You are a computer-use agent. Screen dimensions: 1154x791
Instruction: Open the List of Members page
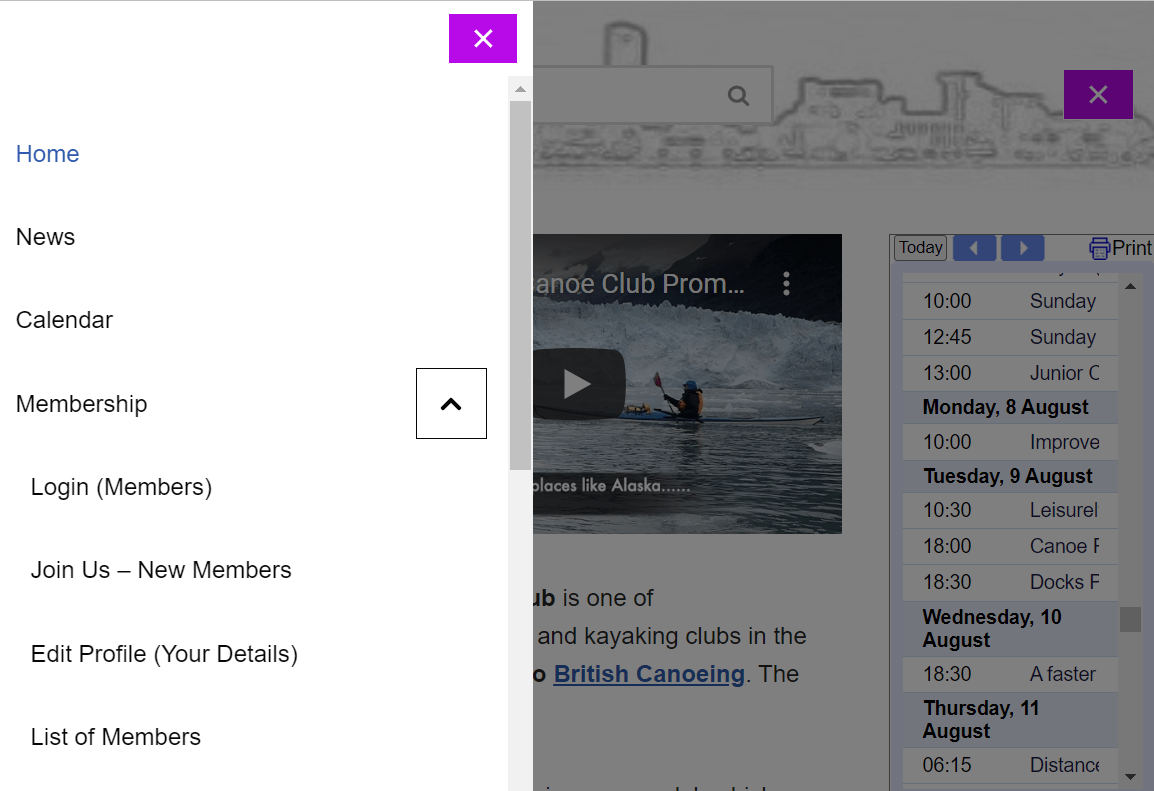(x=116, y=736)
